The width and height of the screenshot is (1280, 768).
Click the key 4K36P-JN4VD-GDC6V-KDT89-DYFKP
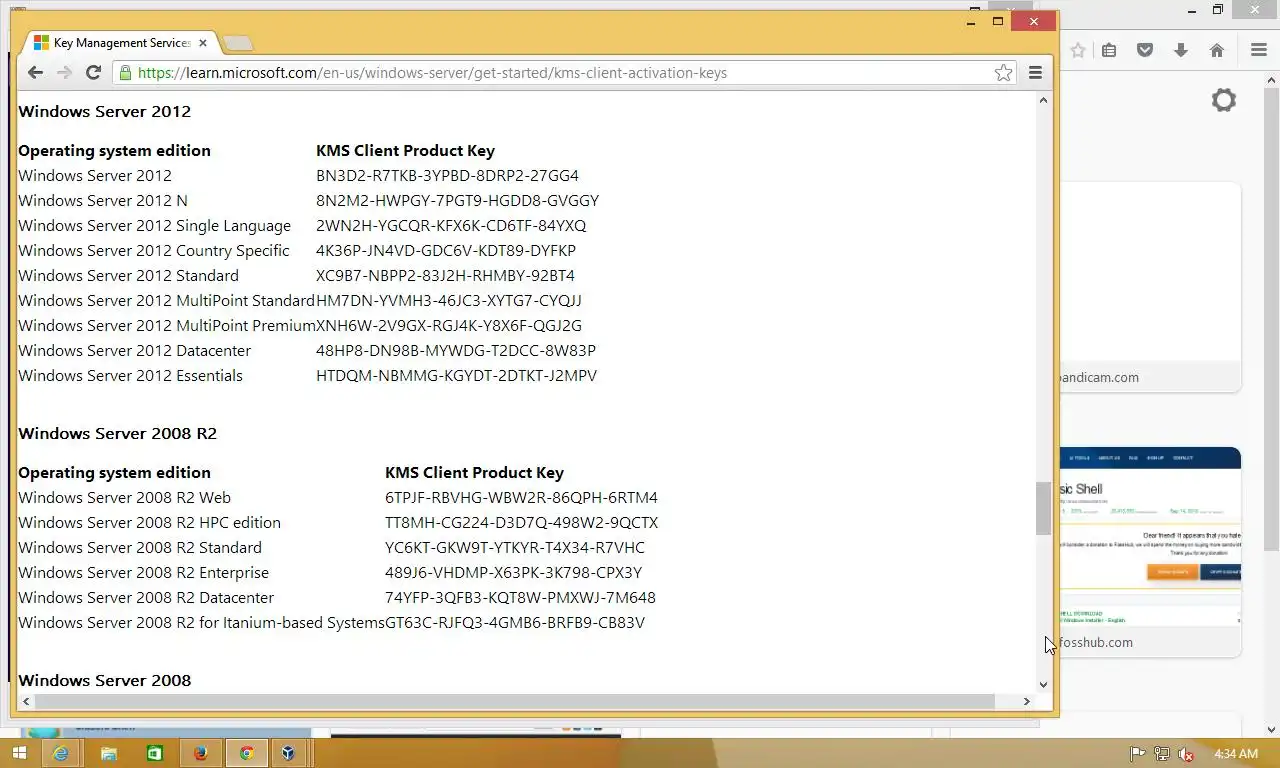point(446,251)
